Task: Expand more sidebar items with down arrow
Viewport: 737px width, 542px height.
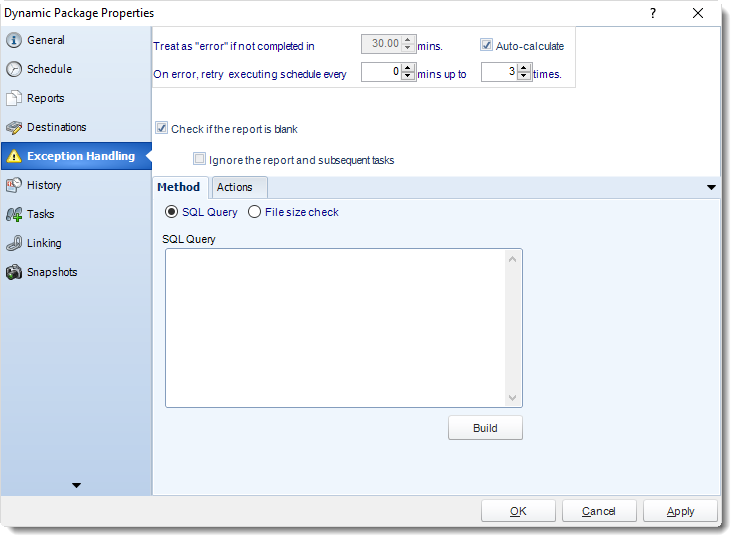Action: (77, 485)
